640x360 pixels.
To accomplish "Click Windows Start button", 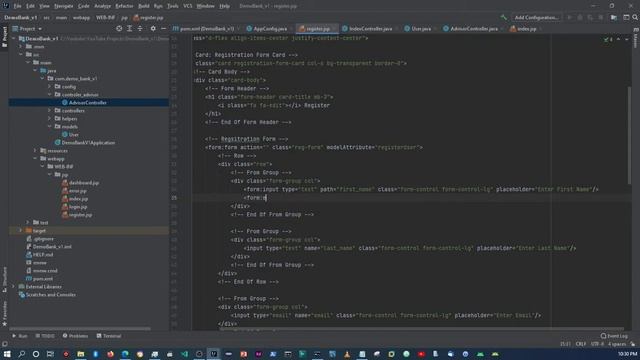I will click(x=7, y=354).
